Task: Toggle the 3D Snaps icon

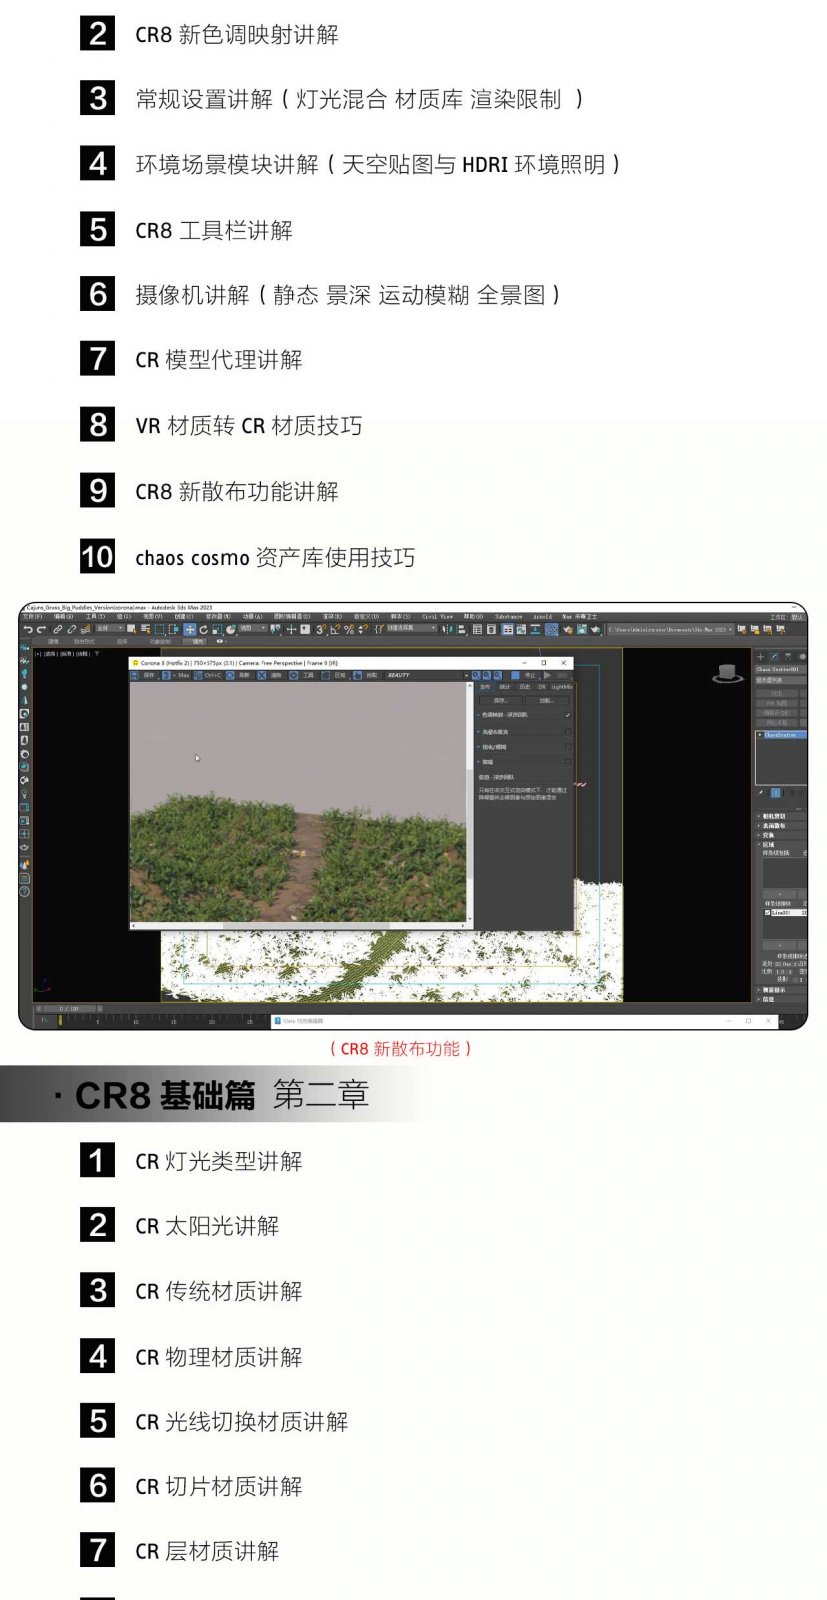Action: coord(320,630)
